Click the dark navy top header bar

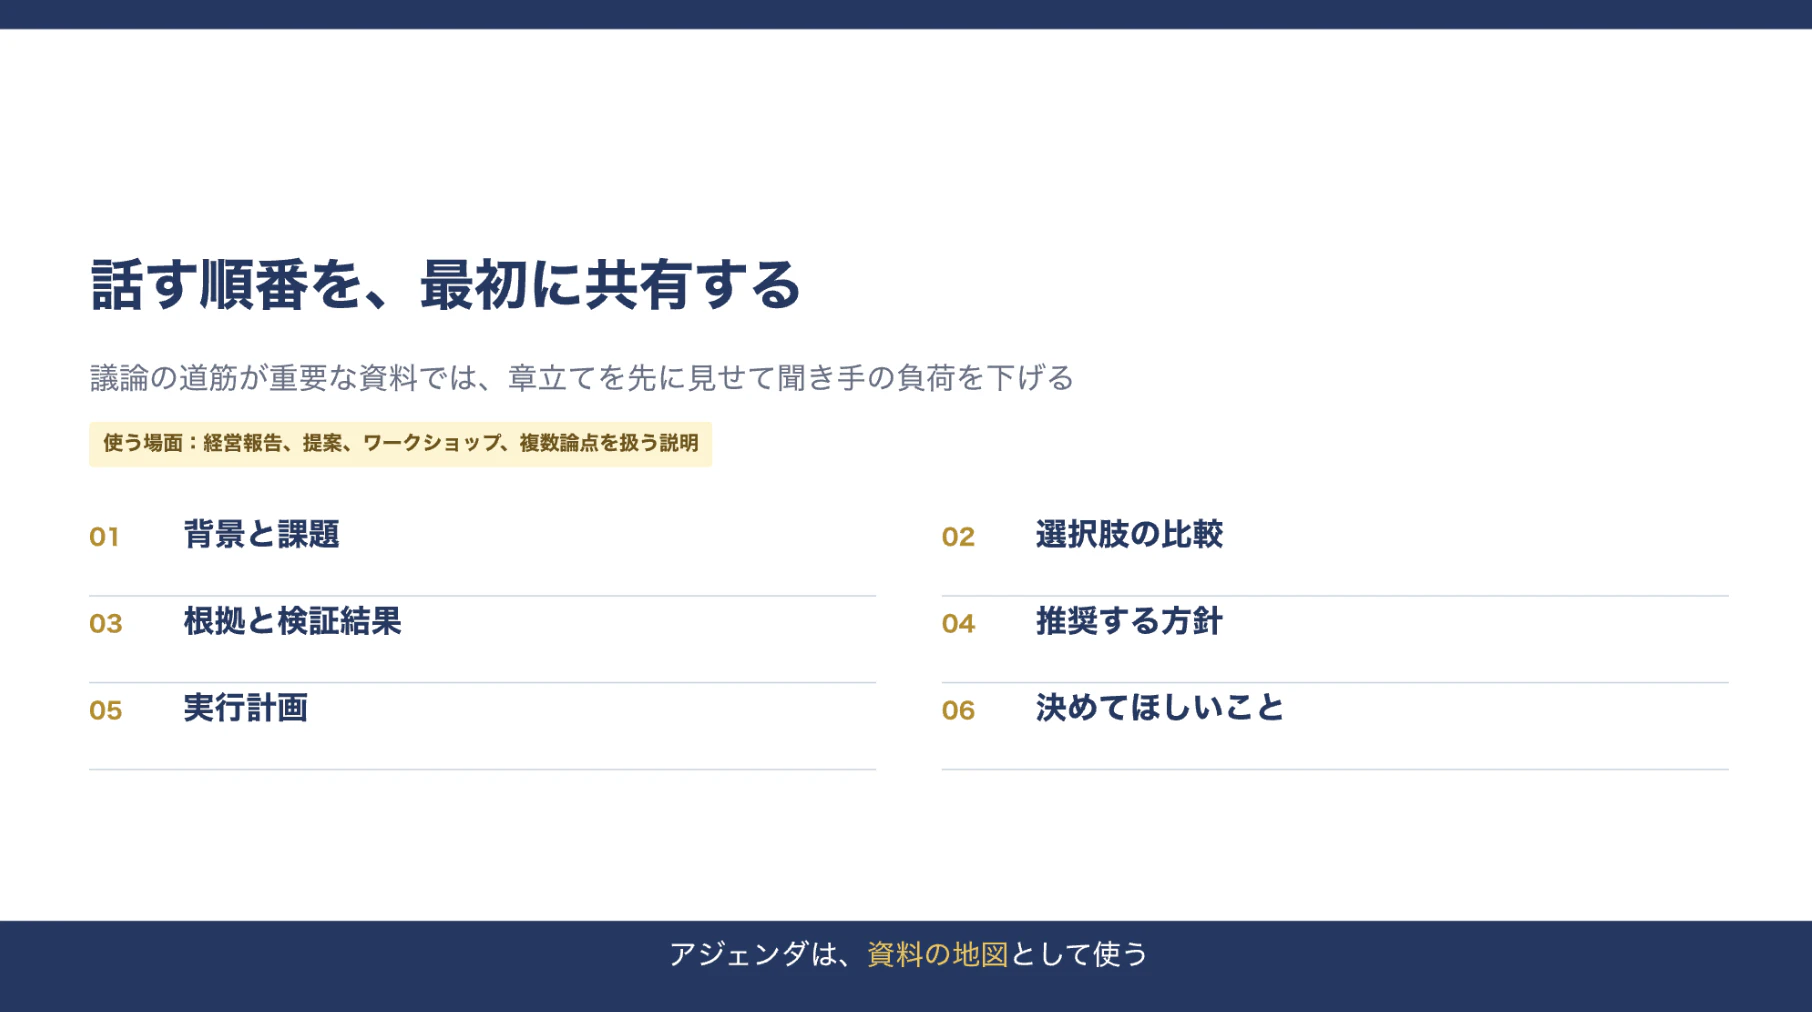[906, 14]
